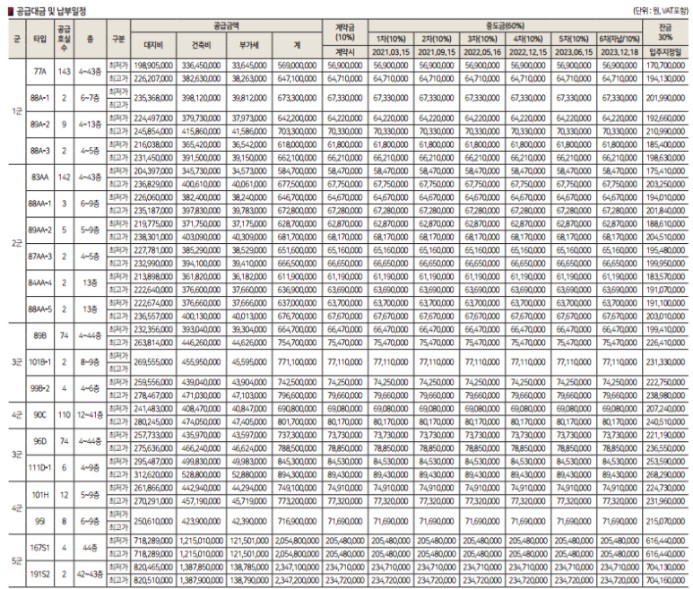Select total price 754,700,000
Image resolution: width=693 pixels, height=589 pixels.
click(x=297, y=342)
